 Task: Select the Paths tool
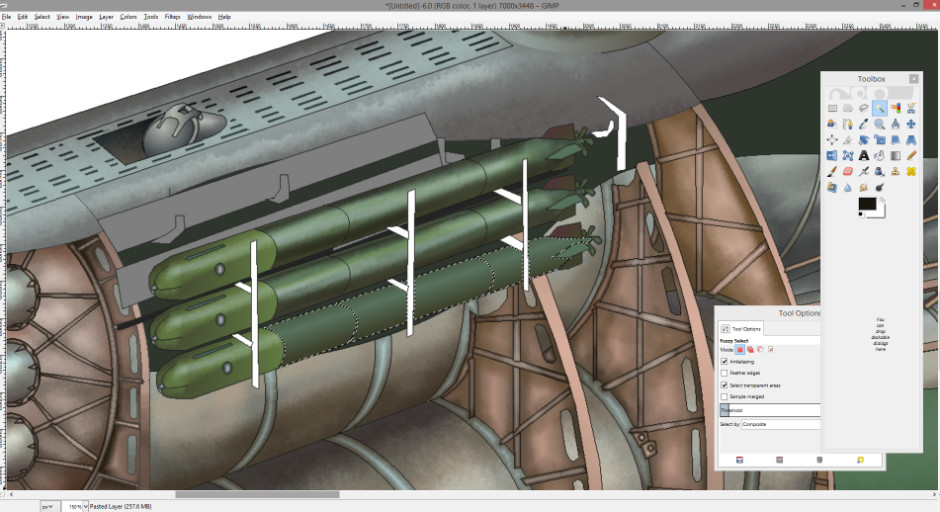pyautogui.click(x=848, y=124)
